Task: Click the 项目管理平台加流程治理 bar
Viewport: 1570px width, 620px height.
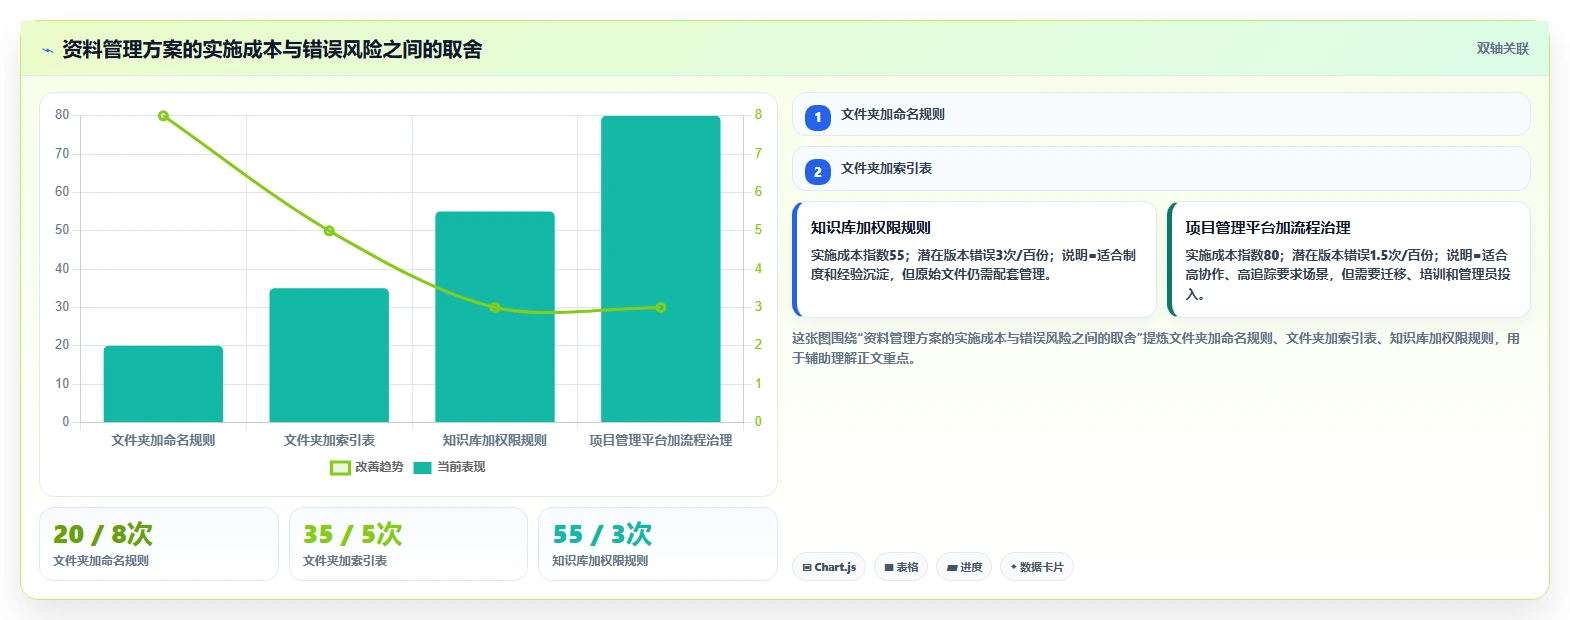Action: (661, 269)
